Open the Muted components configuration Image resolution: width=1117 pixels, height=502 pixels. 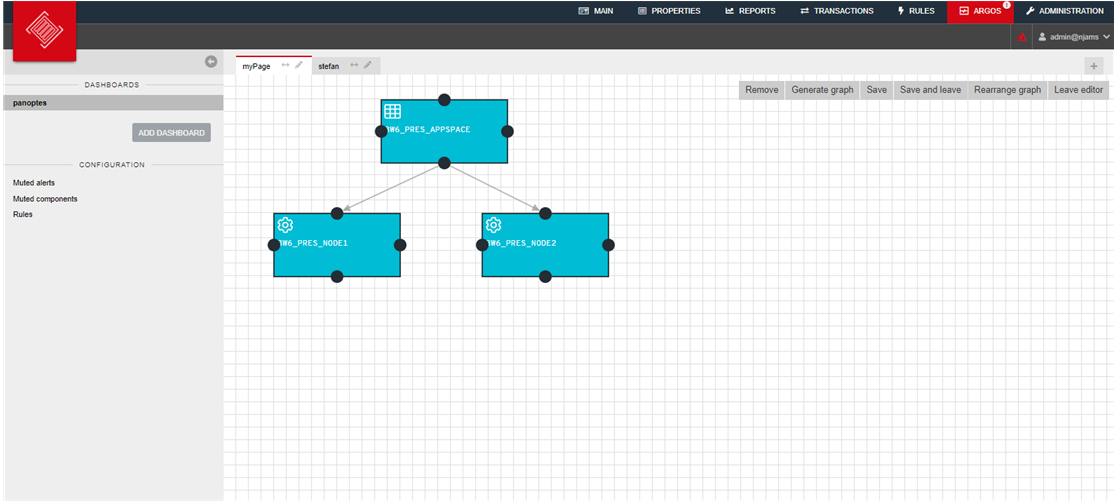click(45, 199)
